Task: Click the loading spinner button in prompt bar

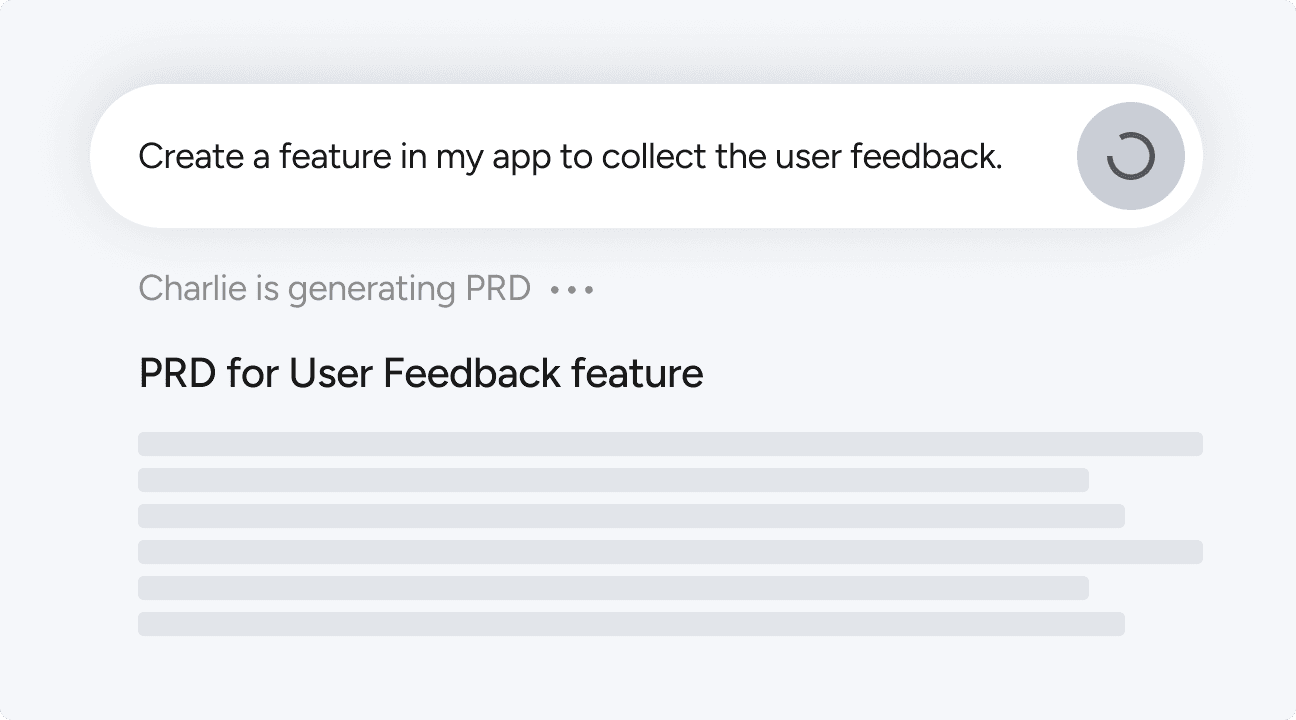Action: click(1131, 156)
